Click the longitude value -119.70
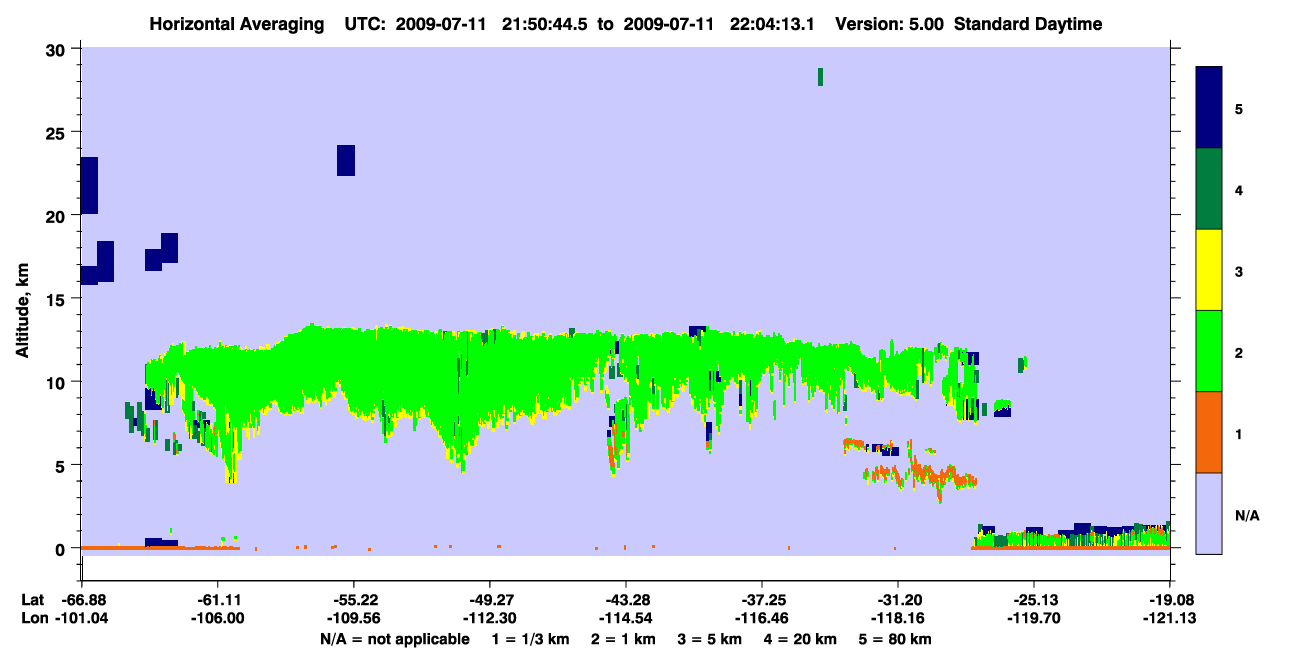Viewport: 1300px width, 667px height. coord(1034,618)
